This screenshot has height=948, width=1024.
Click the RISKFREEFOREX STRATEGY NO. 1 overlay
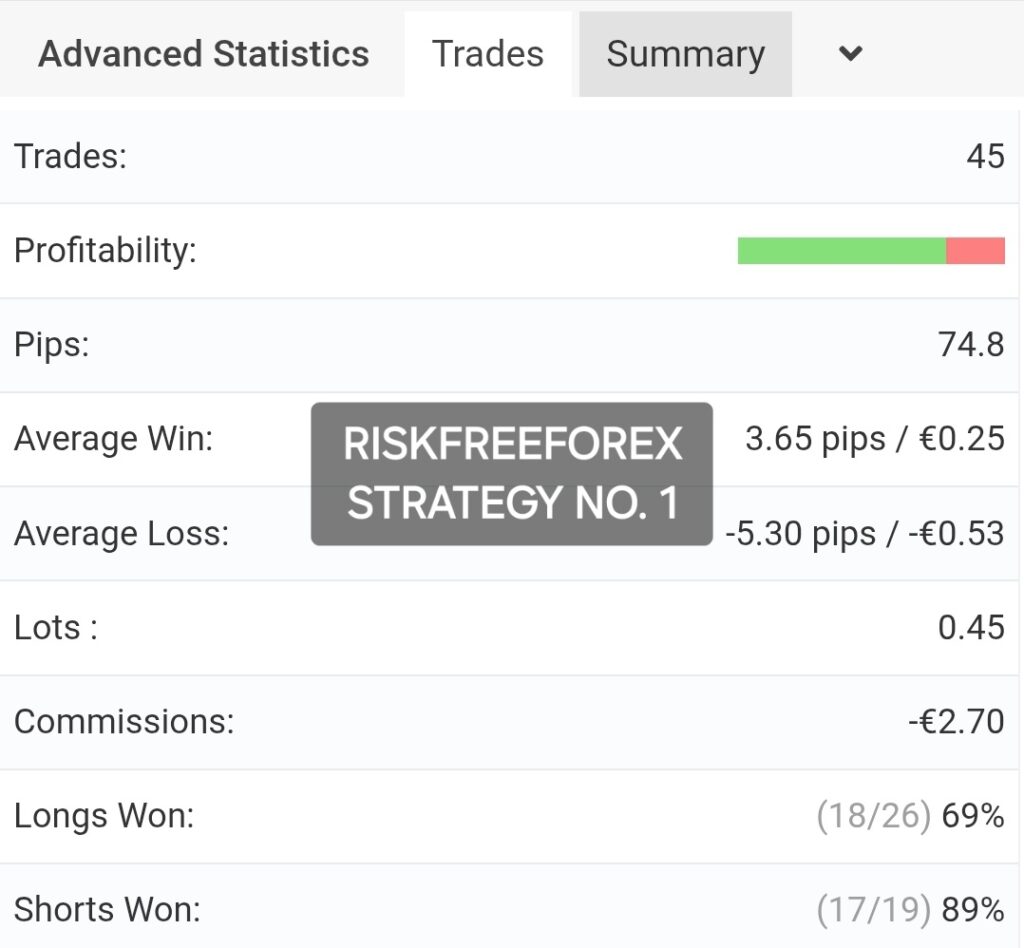511,474
